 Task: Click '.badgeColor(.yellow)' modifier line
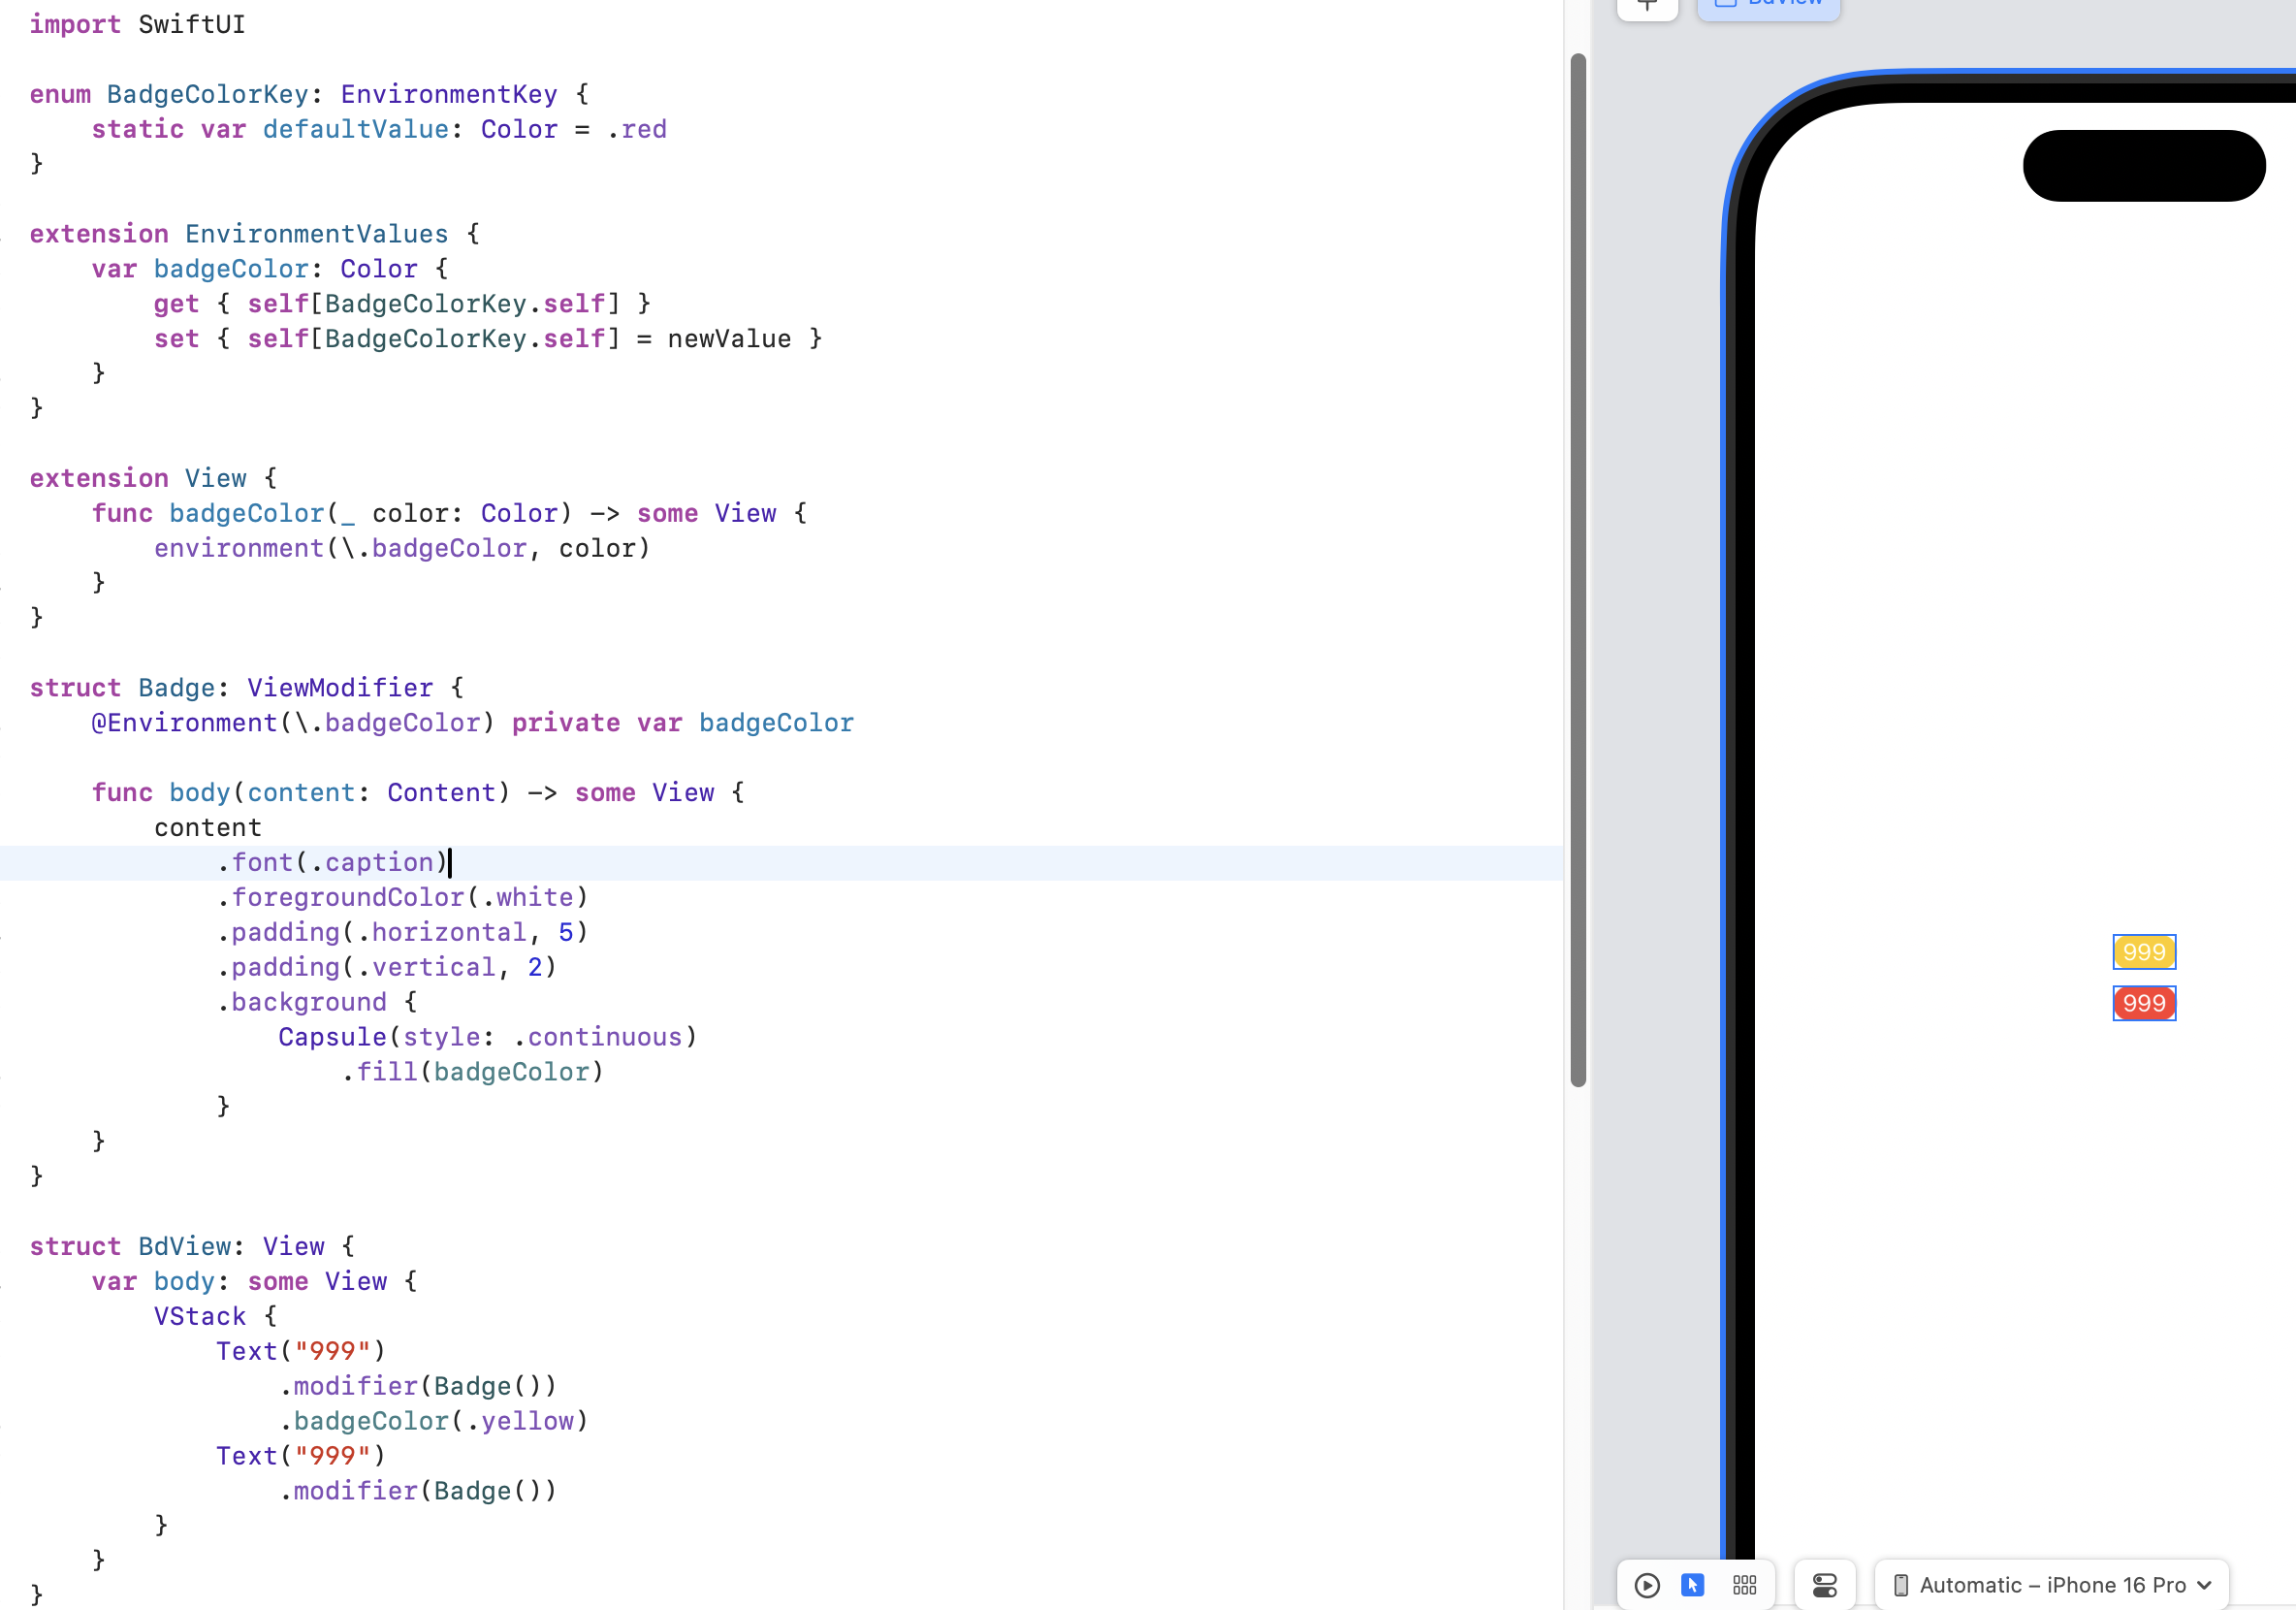click(x=433, y=1421)
